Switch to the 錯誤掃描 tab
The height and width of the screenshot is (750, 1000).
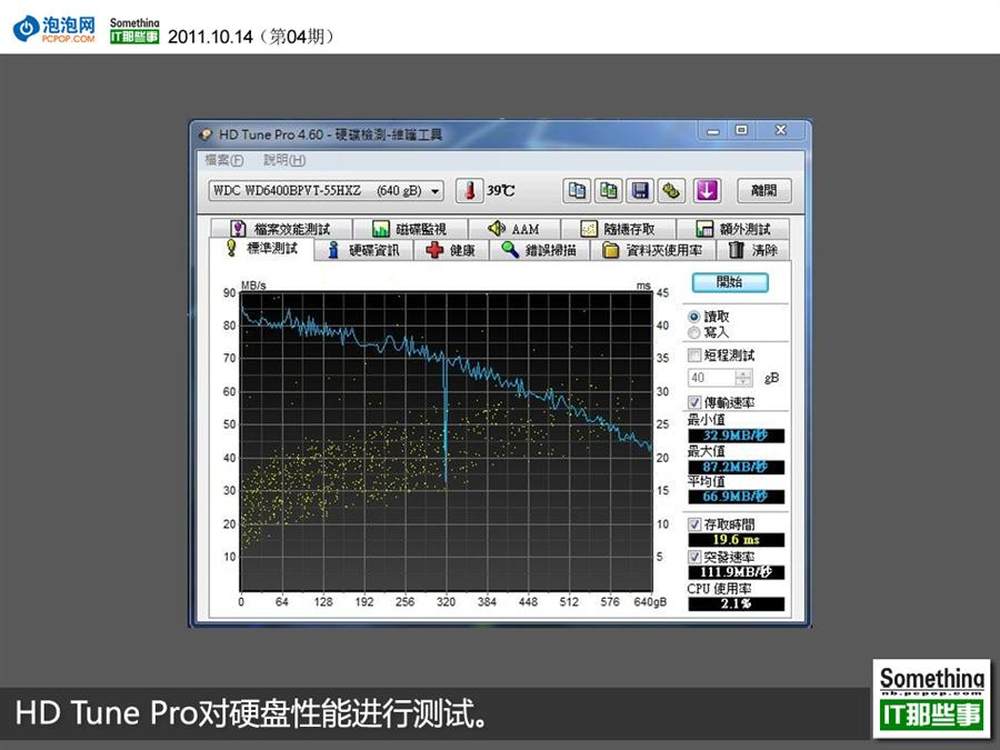point(539,250)
